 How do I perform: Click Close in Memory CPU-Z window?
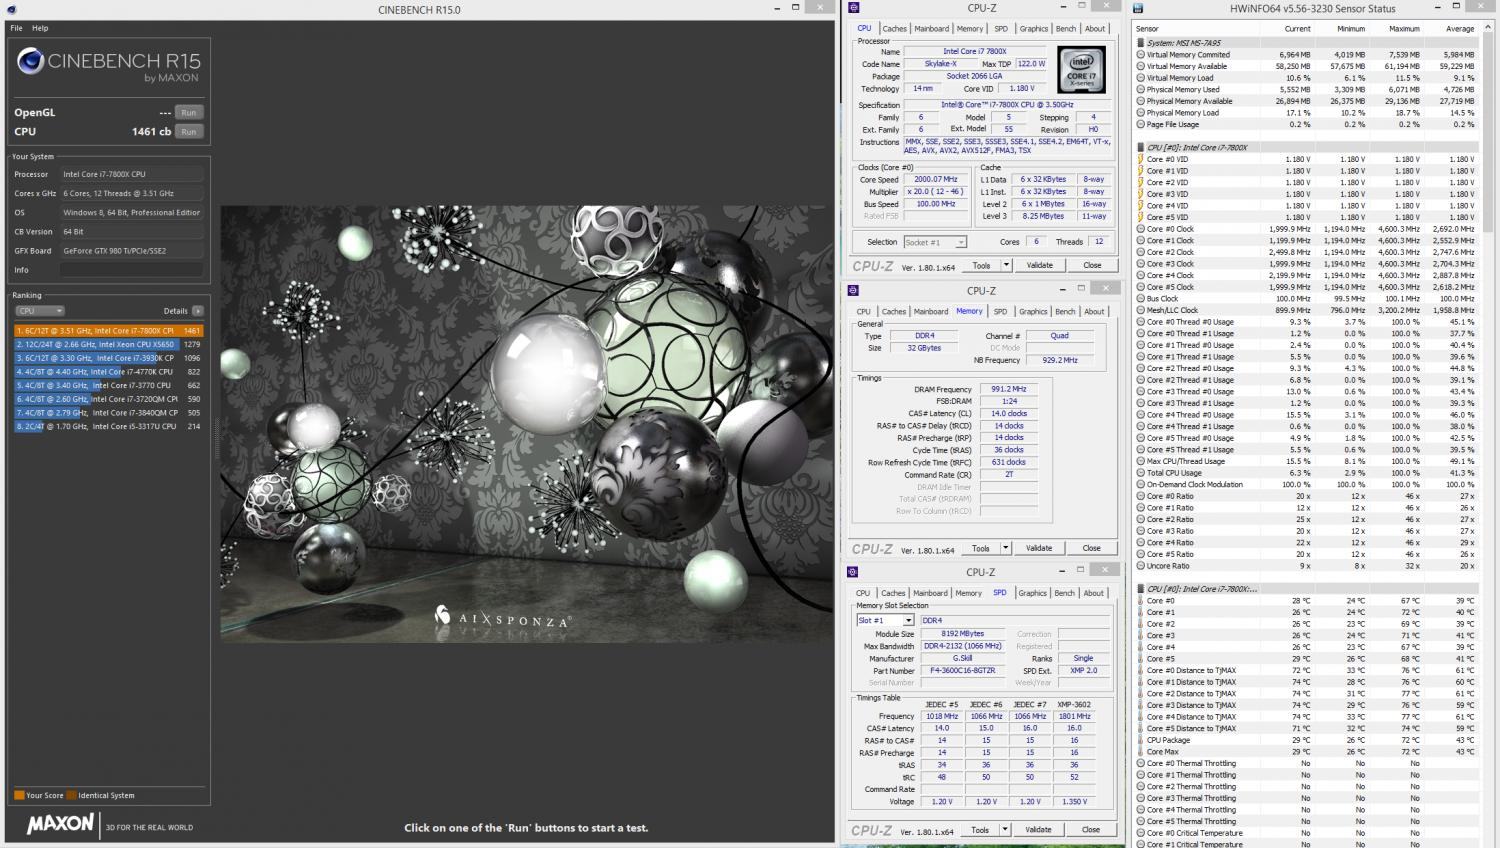(x=1092, y=548)
